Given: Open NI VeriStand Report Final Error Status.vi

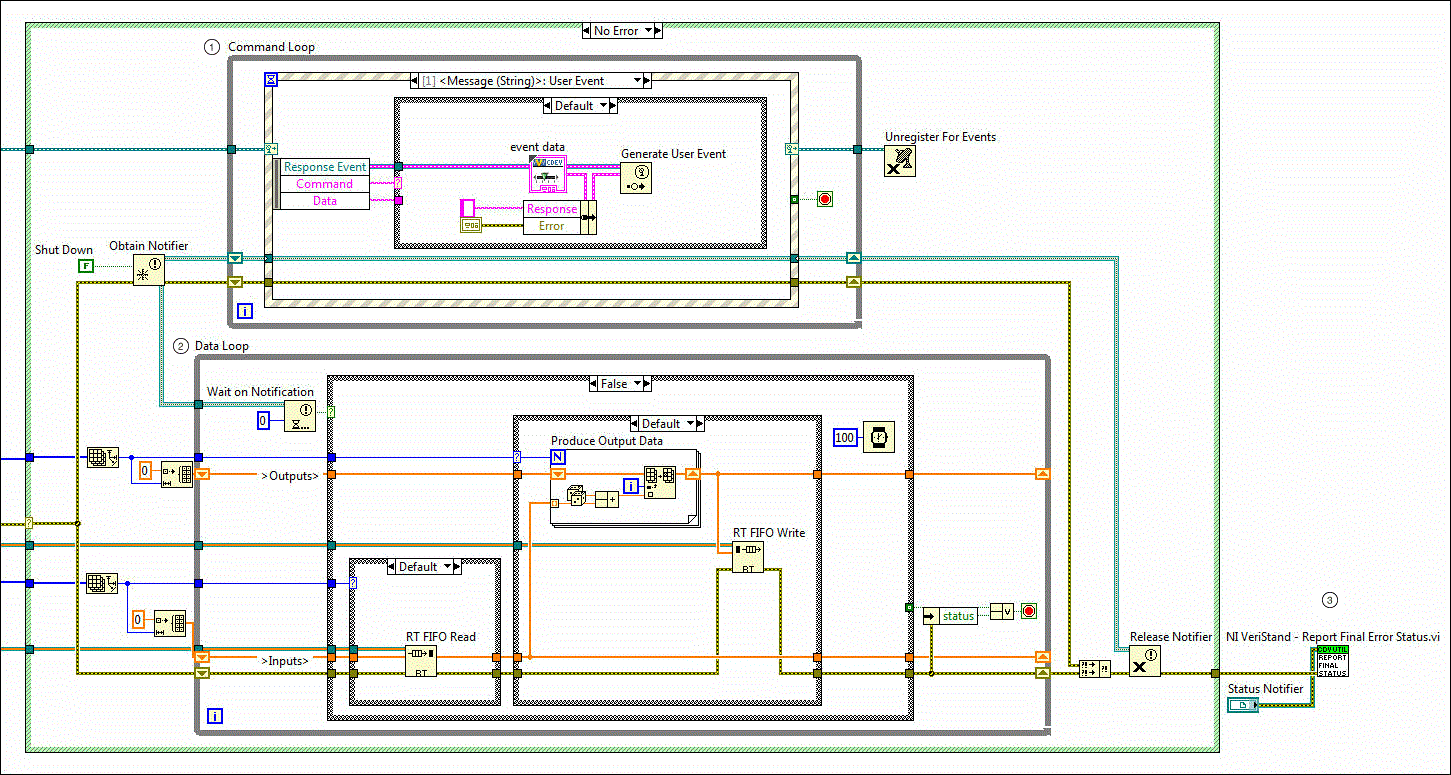Looking at the screenshot, I should tap(1332, 661).
